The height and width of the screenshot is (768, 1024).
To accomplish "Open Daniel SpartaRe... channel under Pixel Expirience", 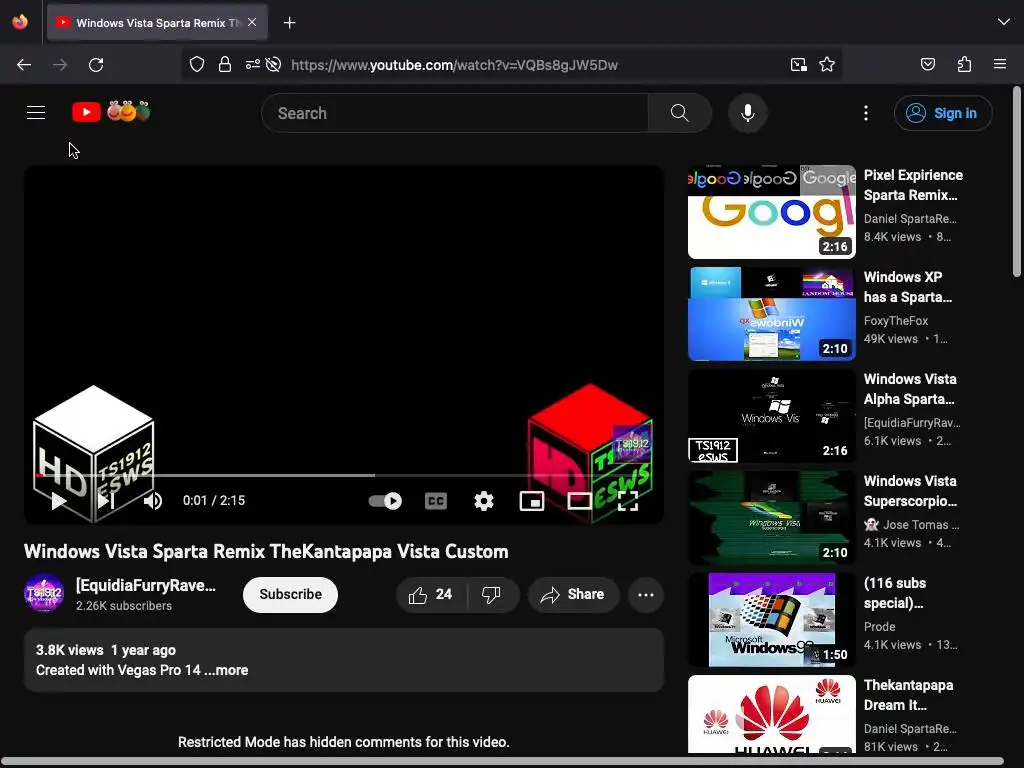I will pyautogui.click(x=910, y=219).
